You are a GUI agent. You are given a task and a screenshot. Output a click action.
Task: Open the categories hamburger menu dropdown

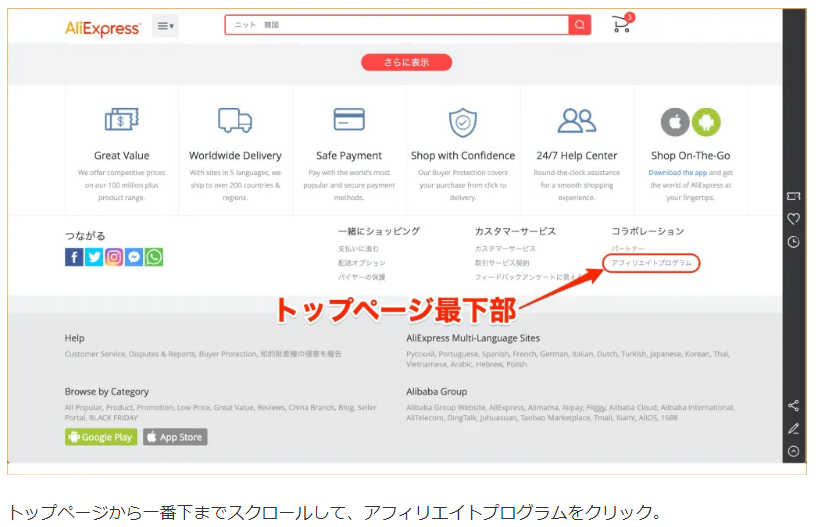click(x=165, y=26)
